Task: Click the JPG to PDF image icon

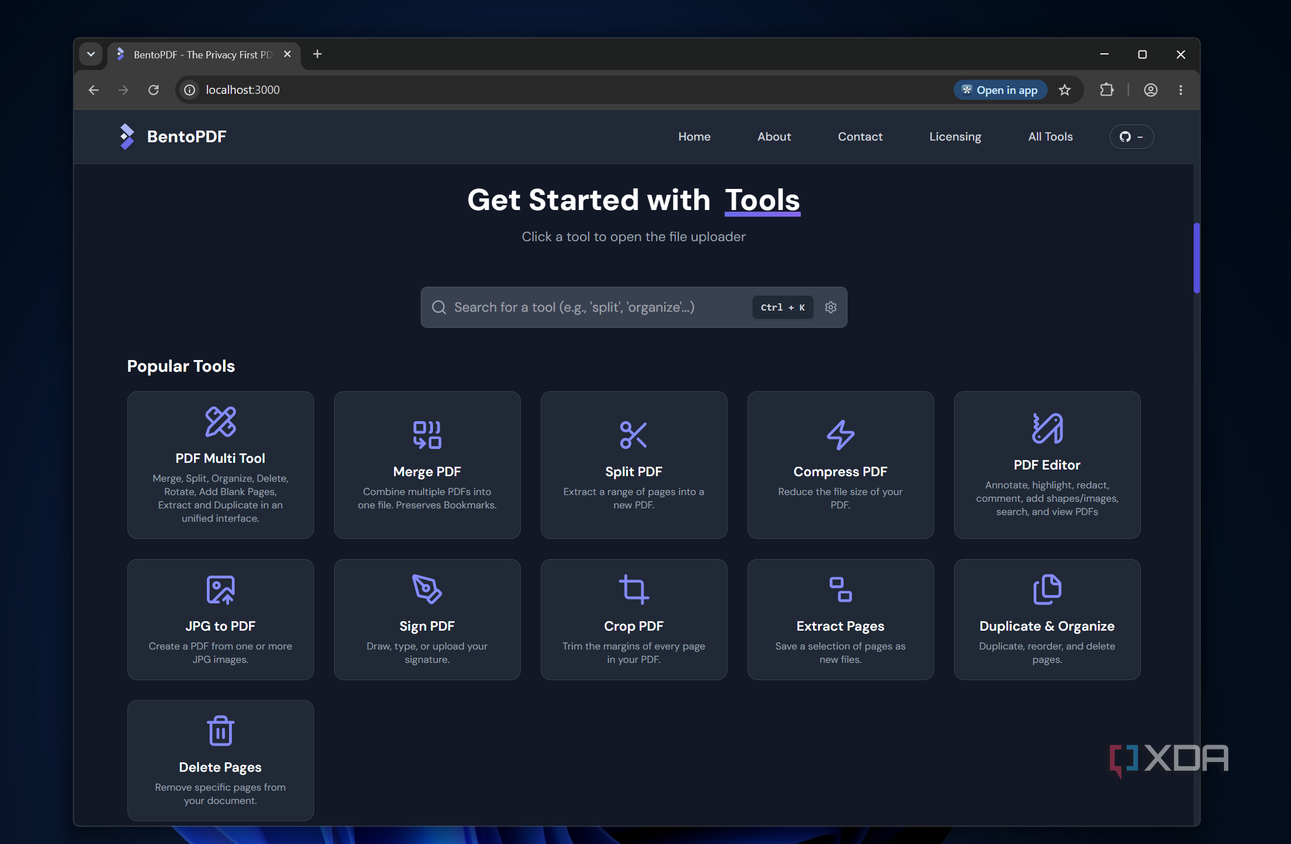Action: coord(220,589)
